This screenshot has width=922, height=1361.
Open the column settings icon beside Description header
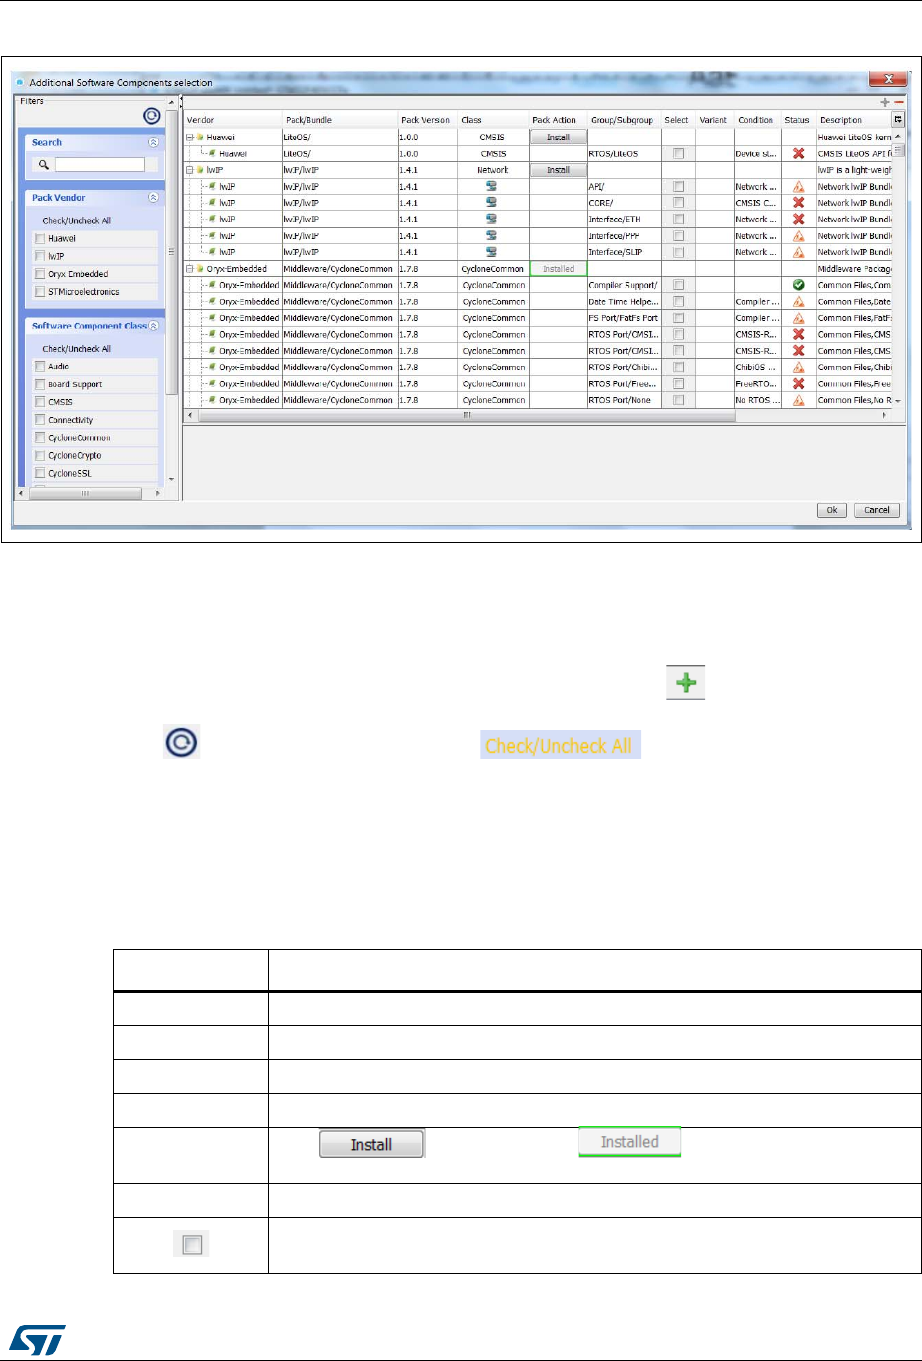pyautogui.click(x=897, y=119)
